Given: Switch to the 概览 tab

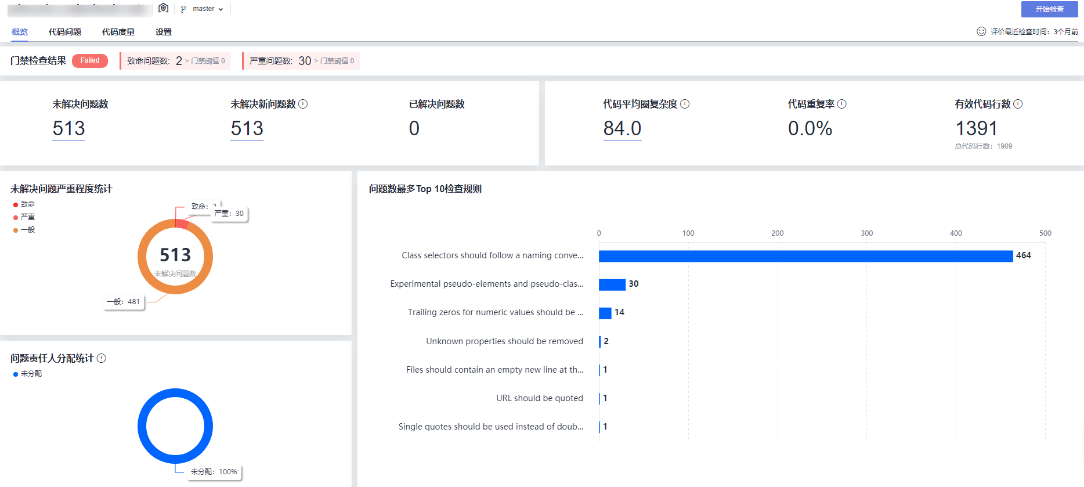Looking at the screenshot, I should coord(20,32).
